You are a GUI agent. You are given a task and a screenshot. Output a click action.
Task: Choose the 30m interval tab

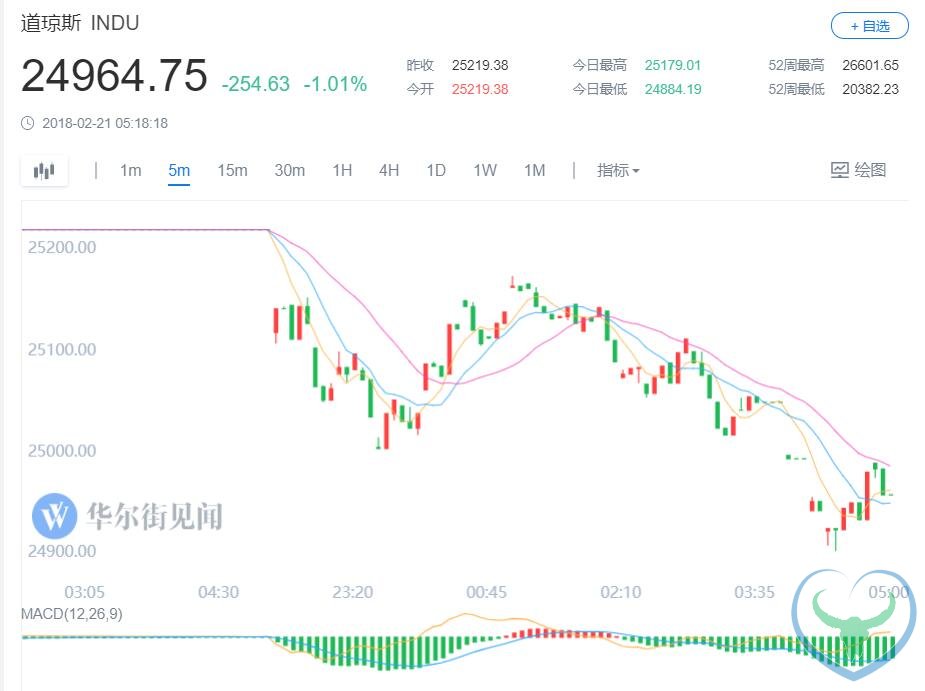289,171
